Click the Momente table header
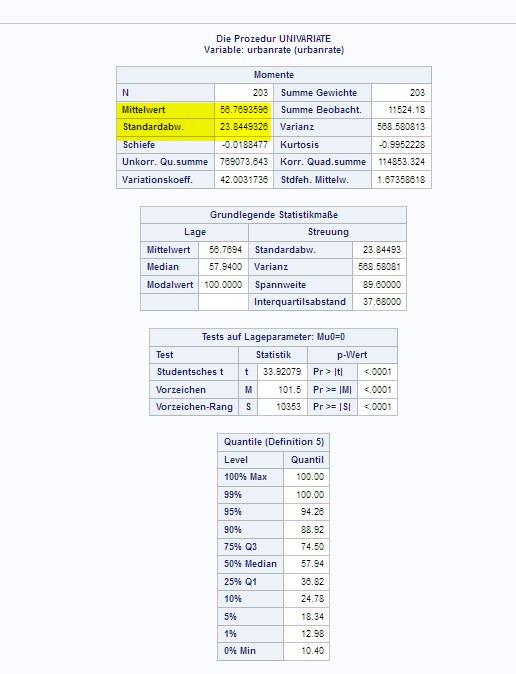516x674 pixels. click(x=274, y=75)
